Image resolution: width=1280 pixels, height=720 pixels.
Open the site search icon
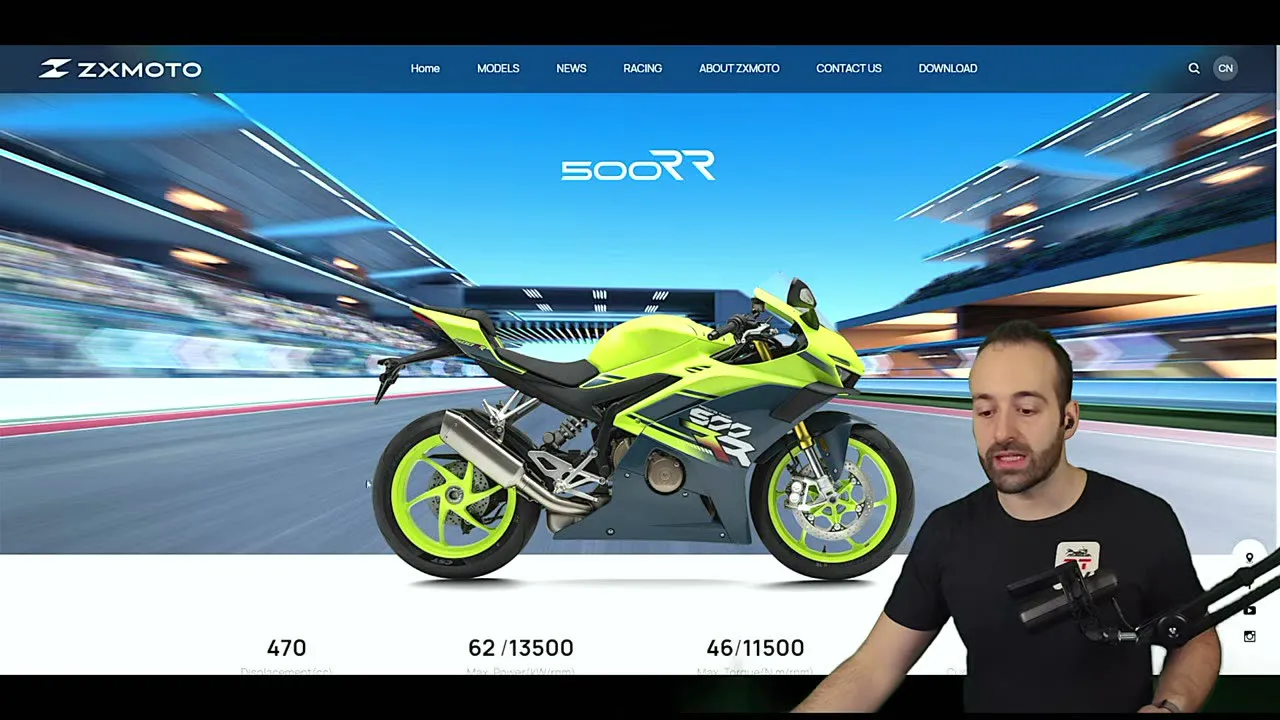click(1193, 68)
